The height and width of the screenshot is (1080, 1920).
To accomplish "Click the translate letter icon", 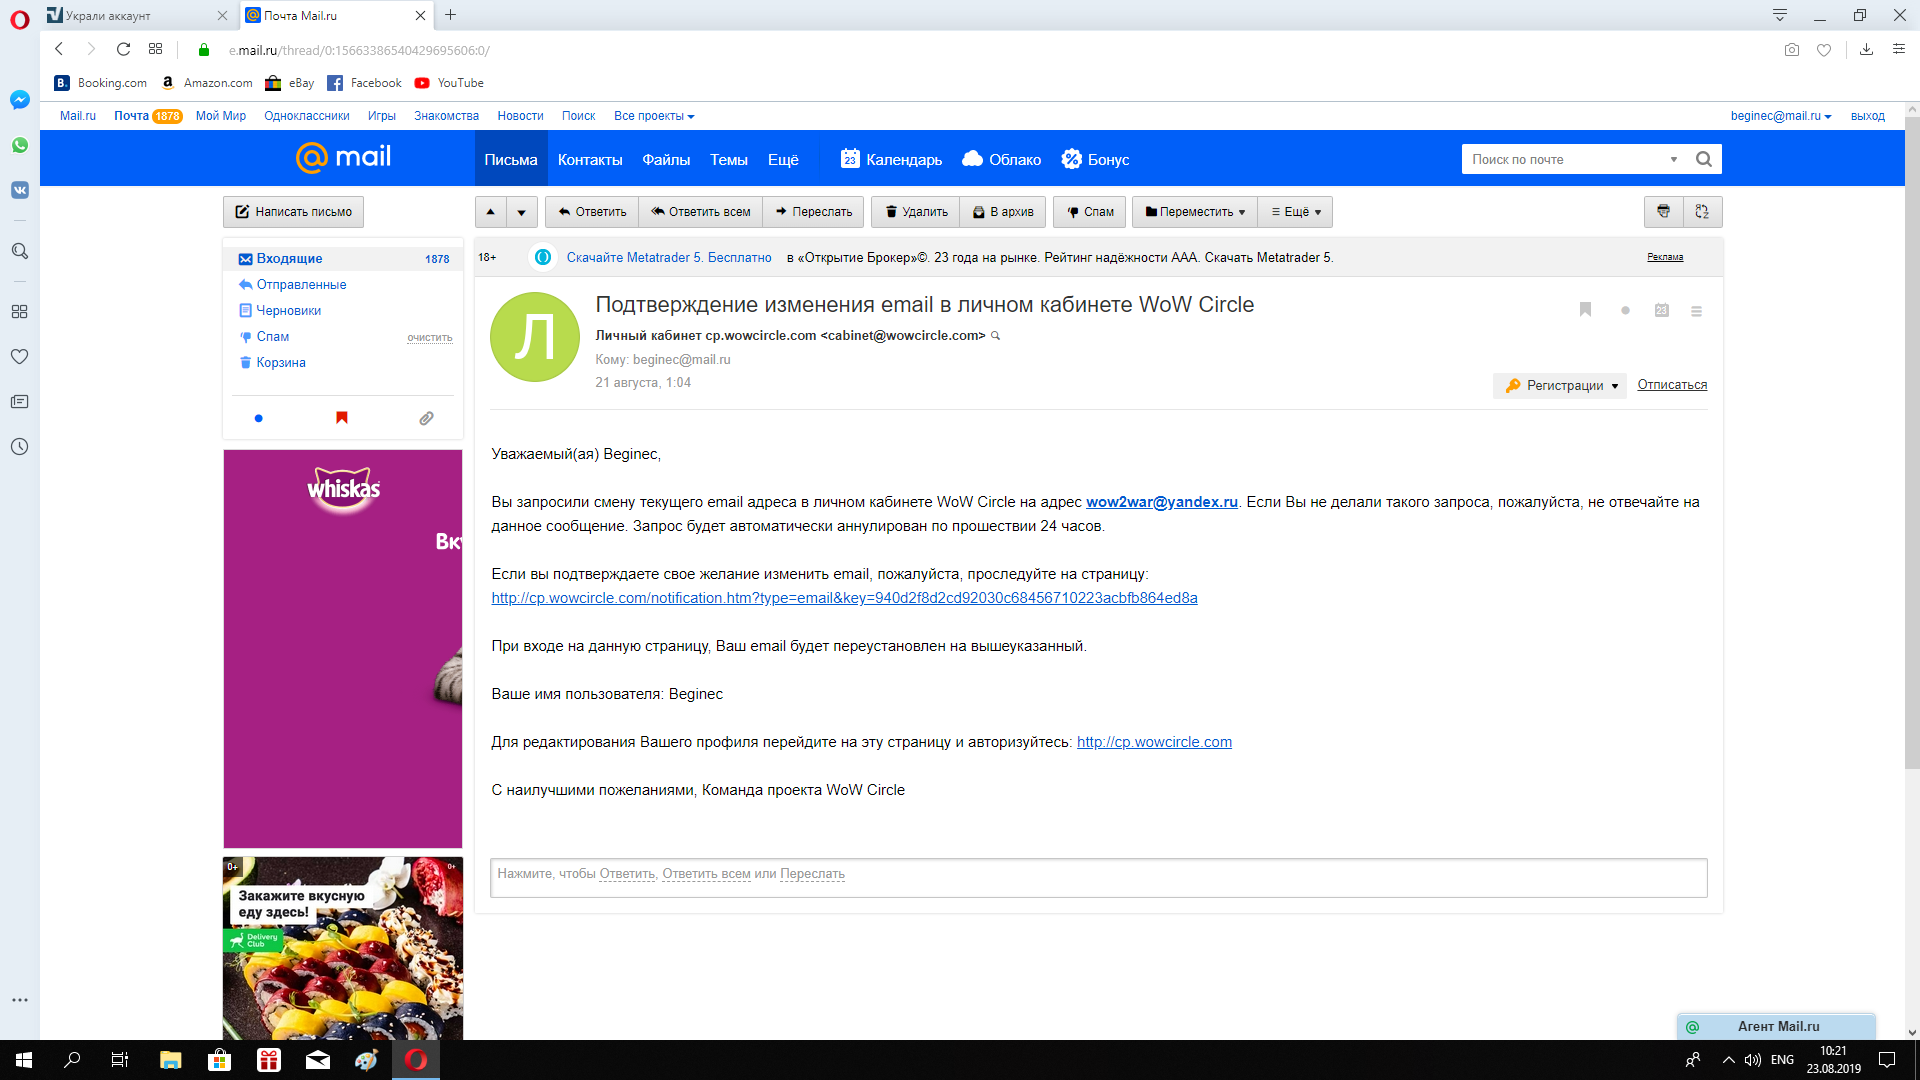I will pos(1702,212).
